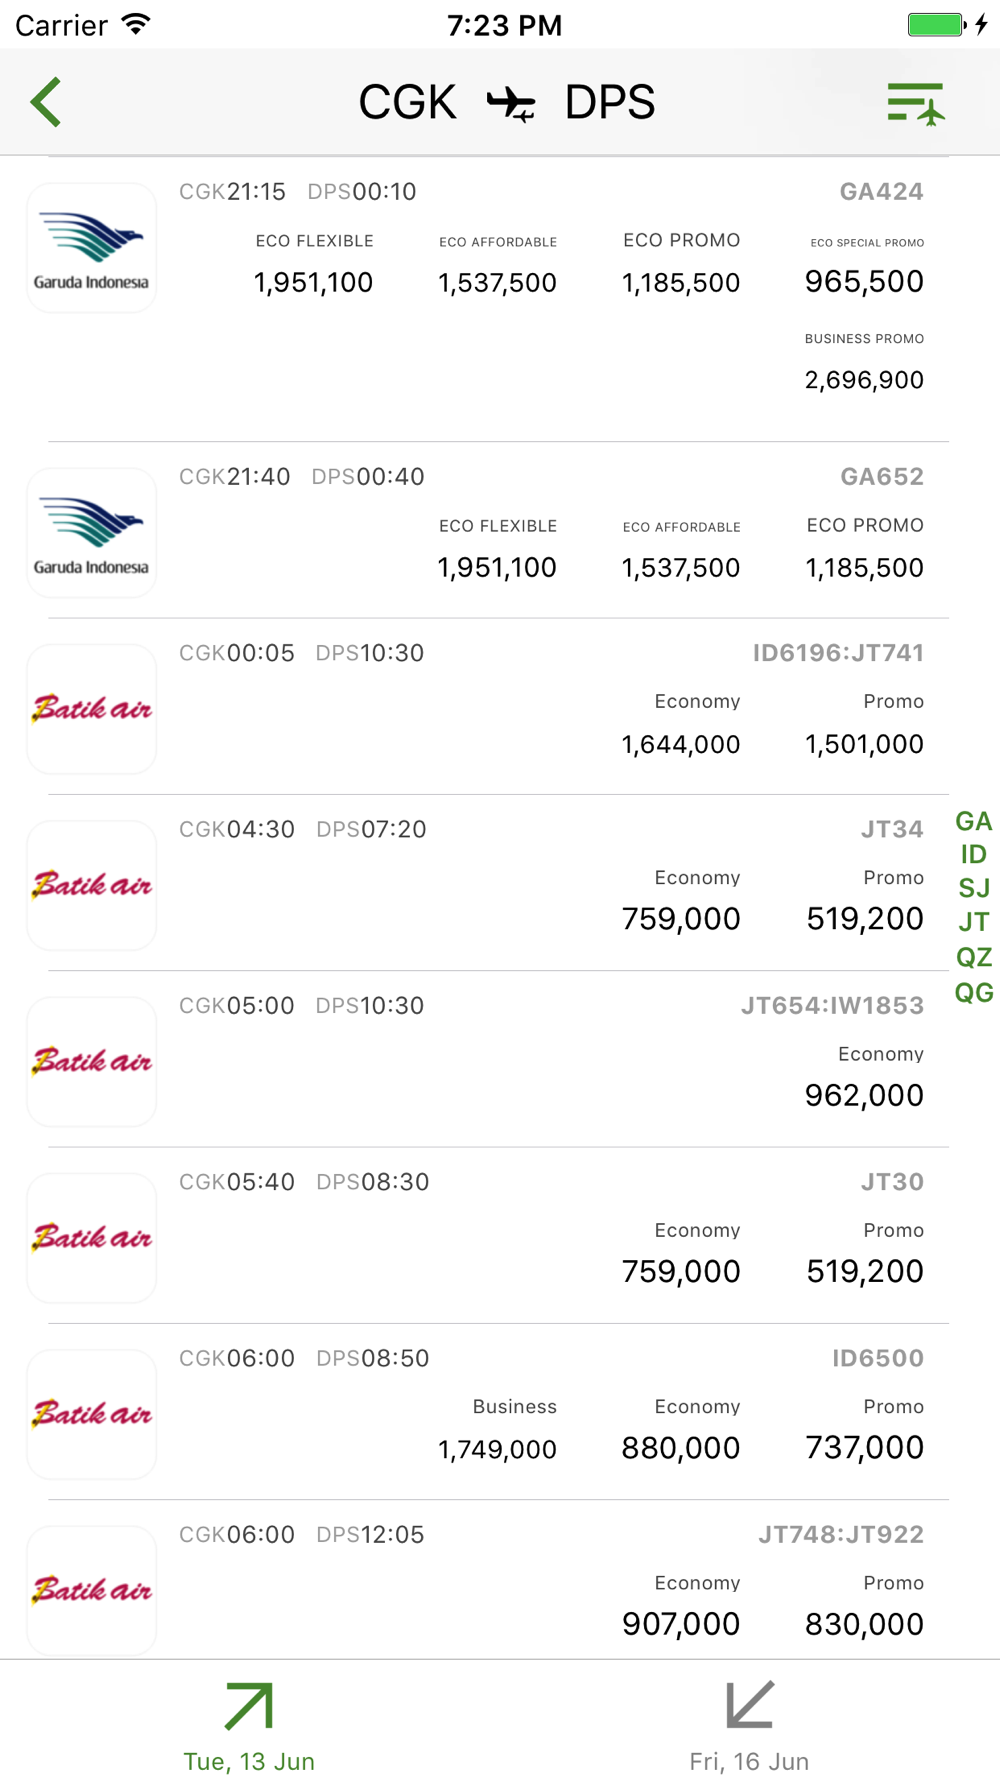This screenshot has width=1000, height=1778.
Task: Choose Business fare 1,749,000 on ID6500
Action: (x=497, y=1430)
